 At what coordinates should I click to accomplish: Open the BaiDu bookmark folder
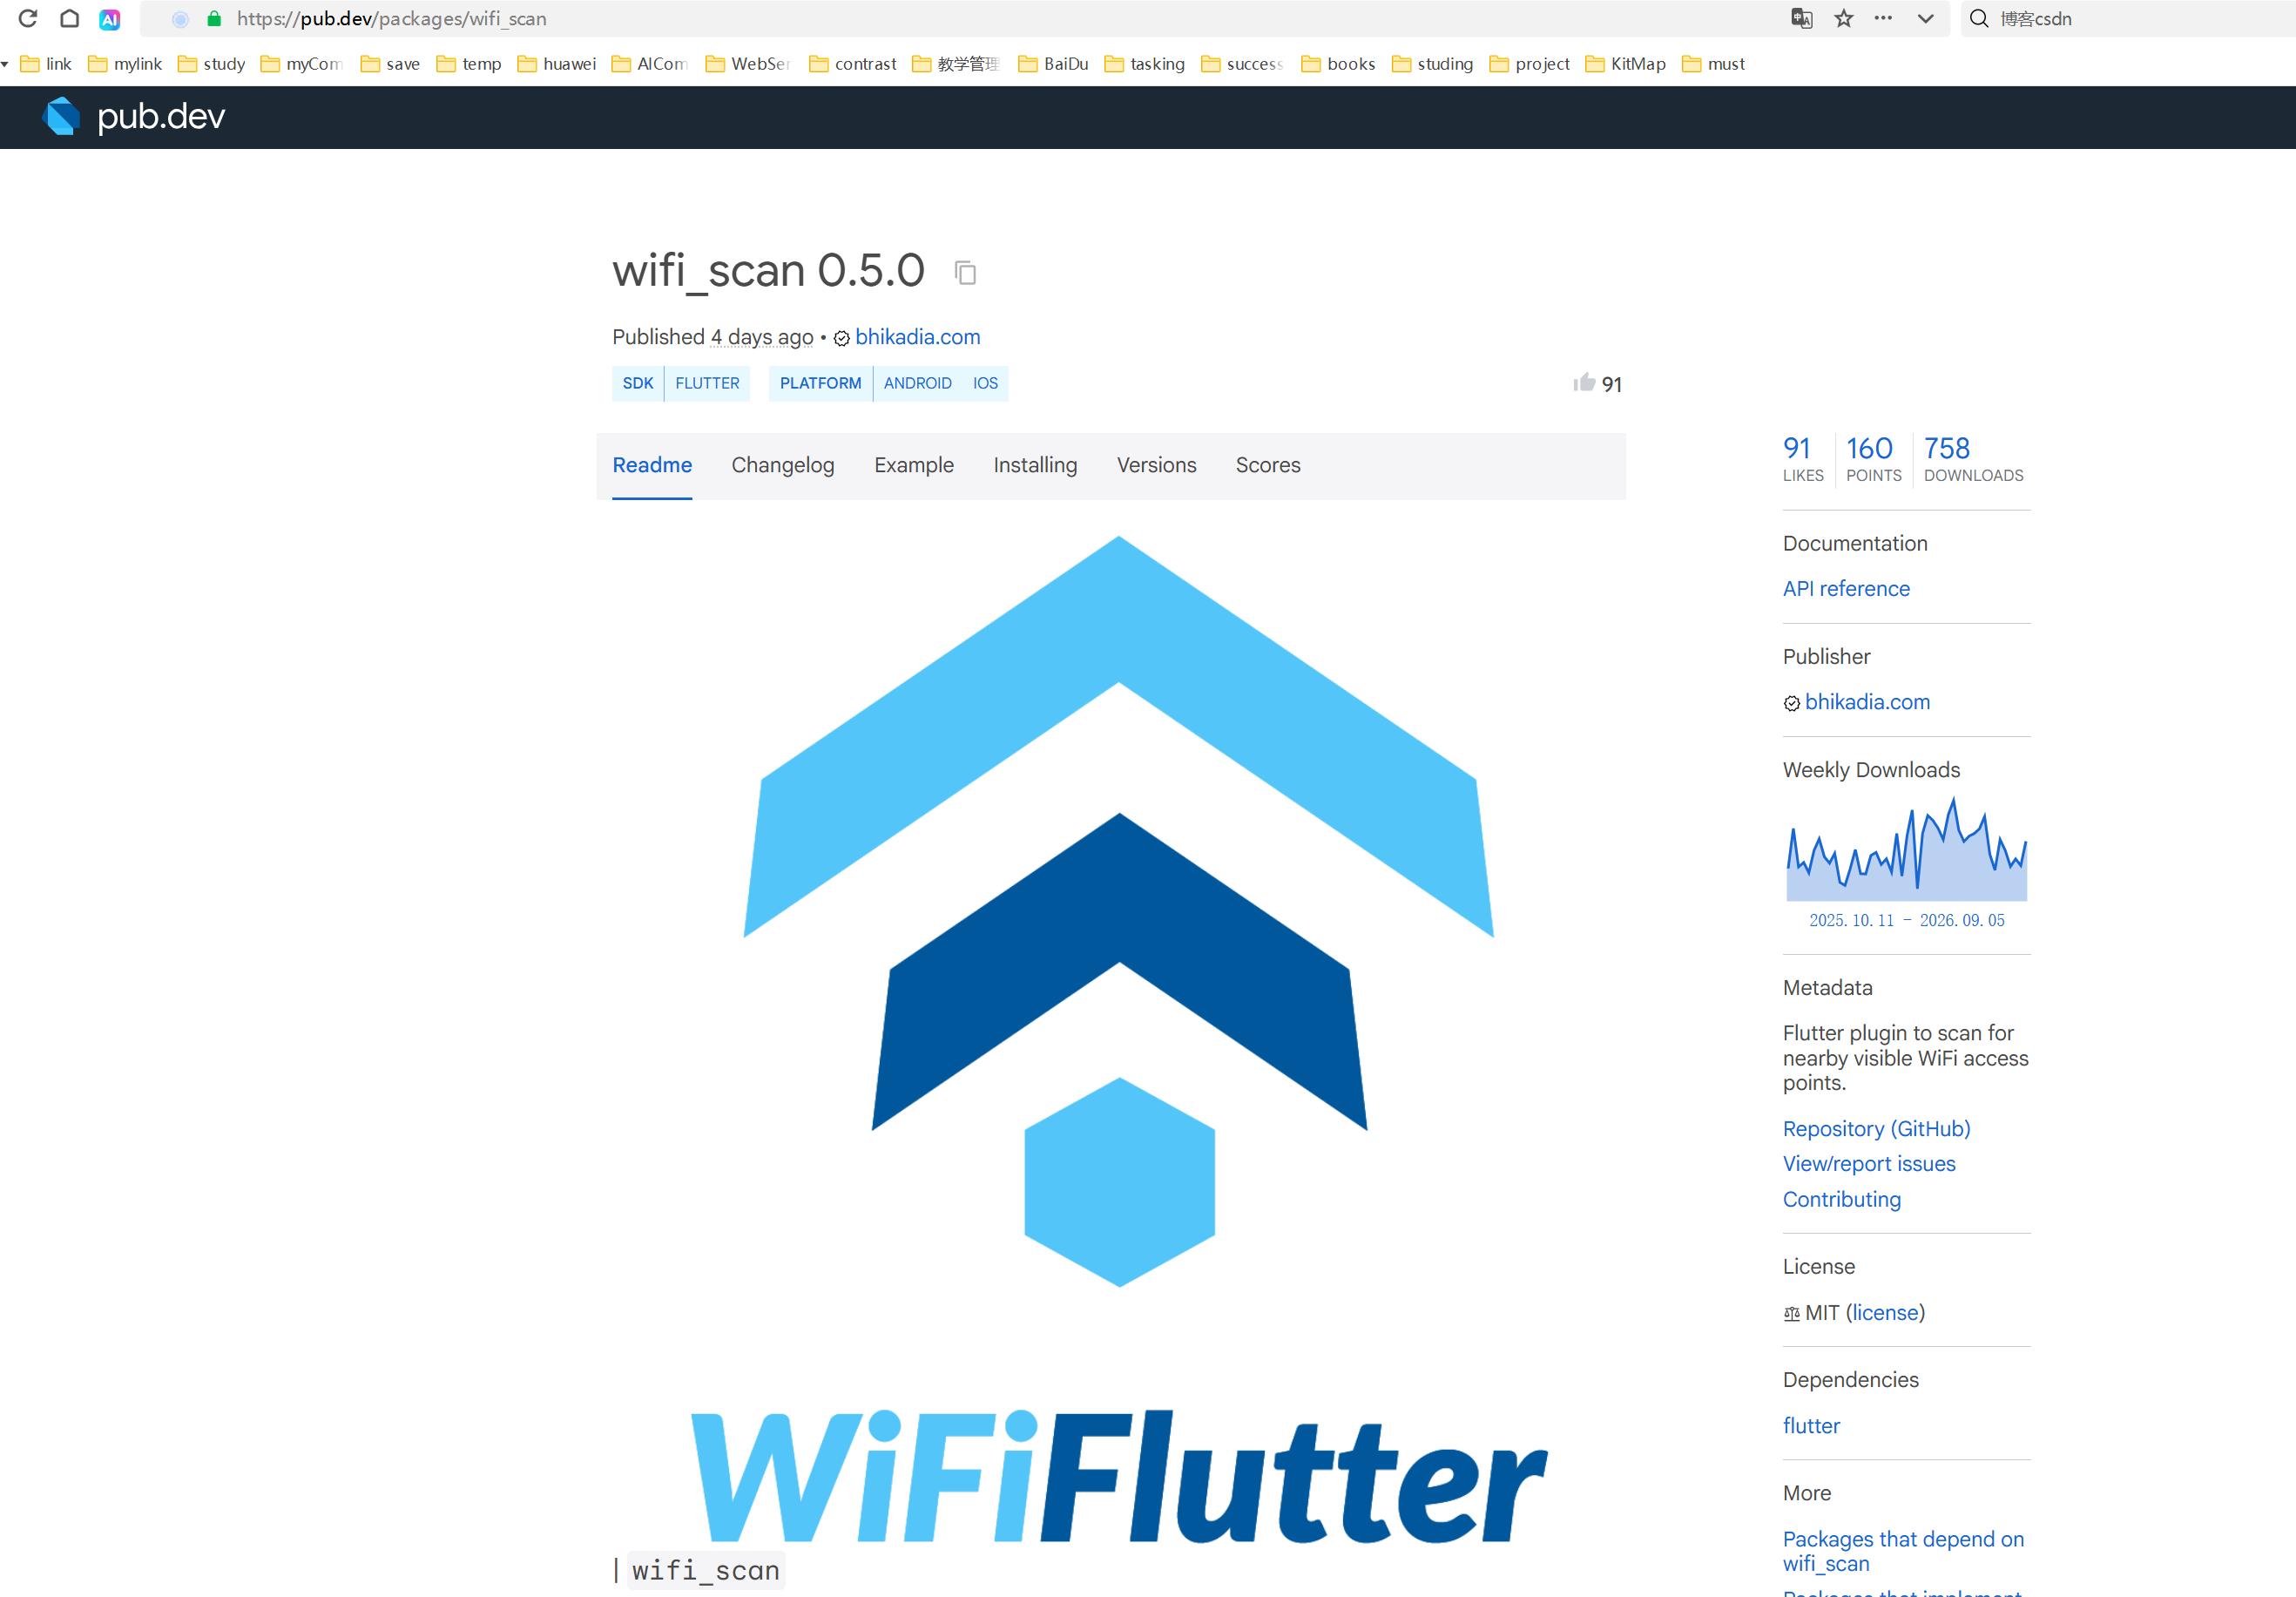pos(1053,64)
